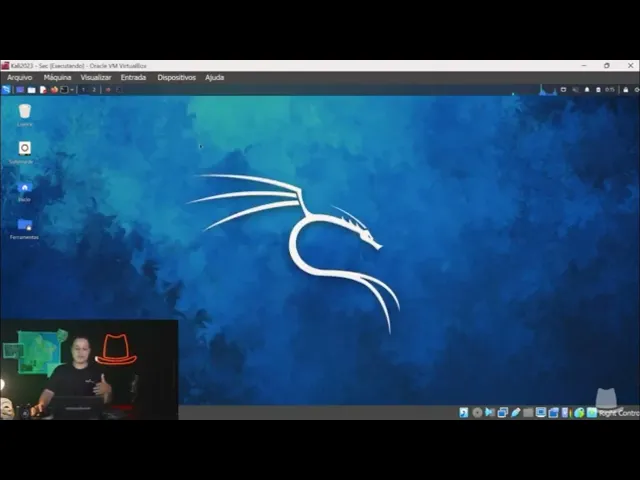Viewport: 640px width, 480px height.
Task: Switch to workspace 2
Action: pos(94,90)
